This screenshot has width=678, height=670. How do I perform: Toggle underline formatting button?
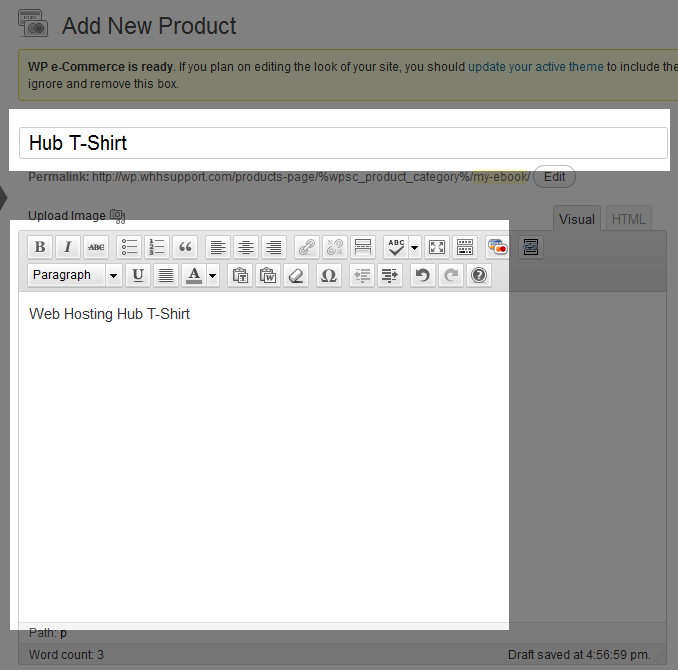(138, 275)
